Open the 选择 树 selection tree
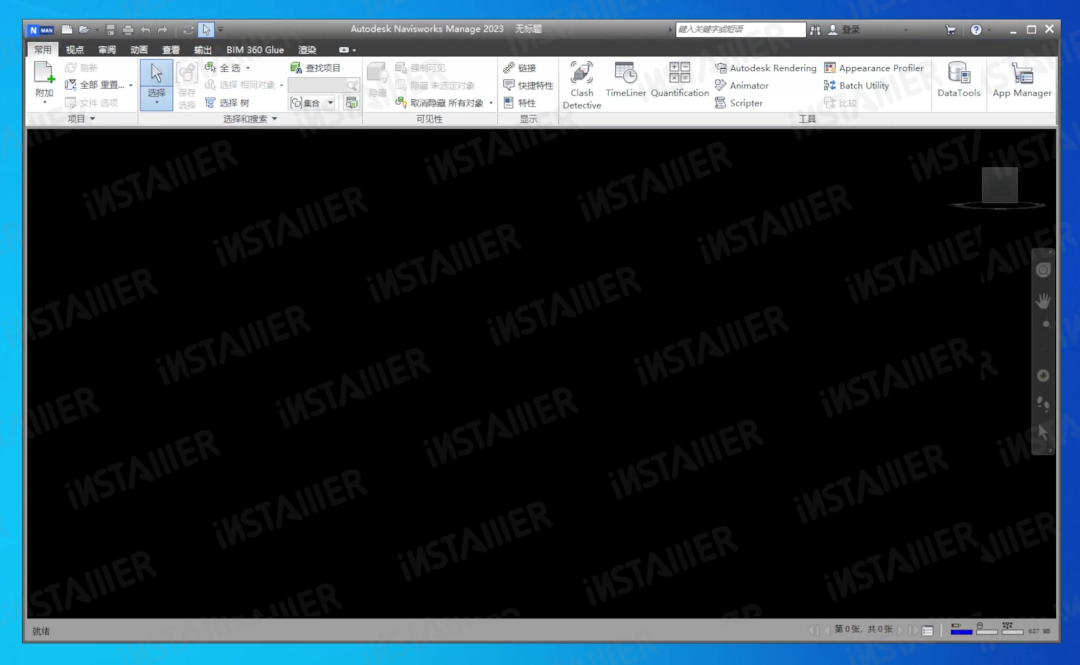Viewport: 1080px width, 665px height. pos(227,103)
